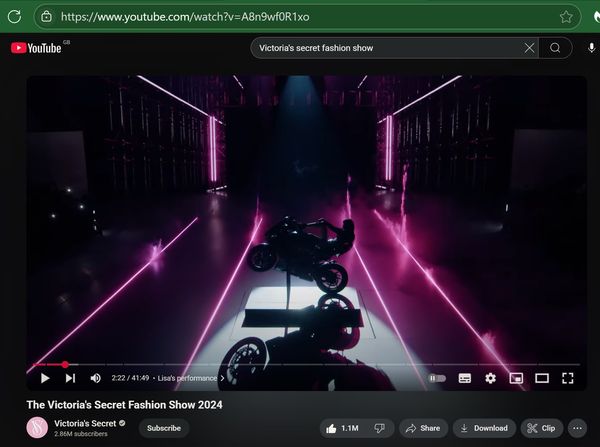Viewport: 600px width, 447px height.
Task: Enable miniplayer mode
Action: [x=516, y=378]
